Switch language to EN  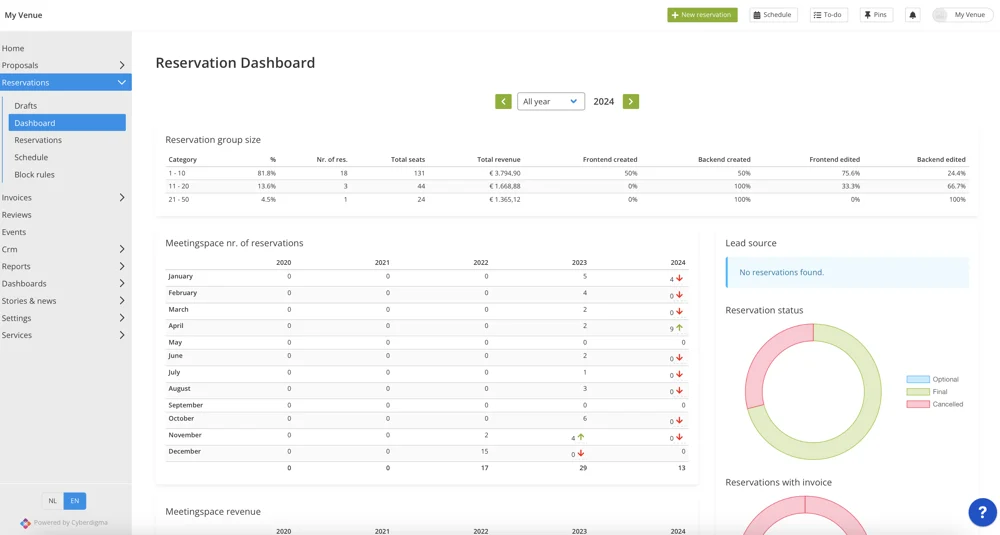pos(75,501)
